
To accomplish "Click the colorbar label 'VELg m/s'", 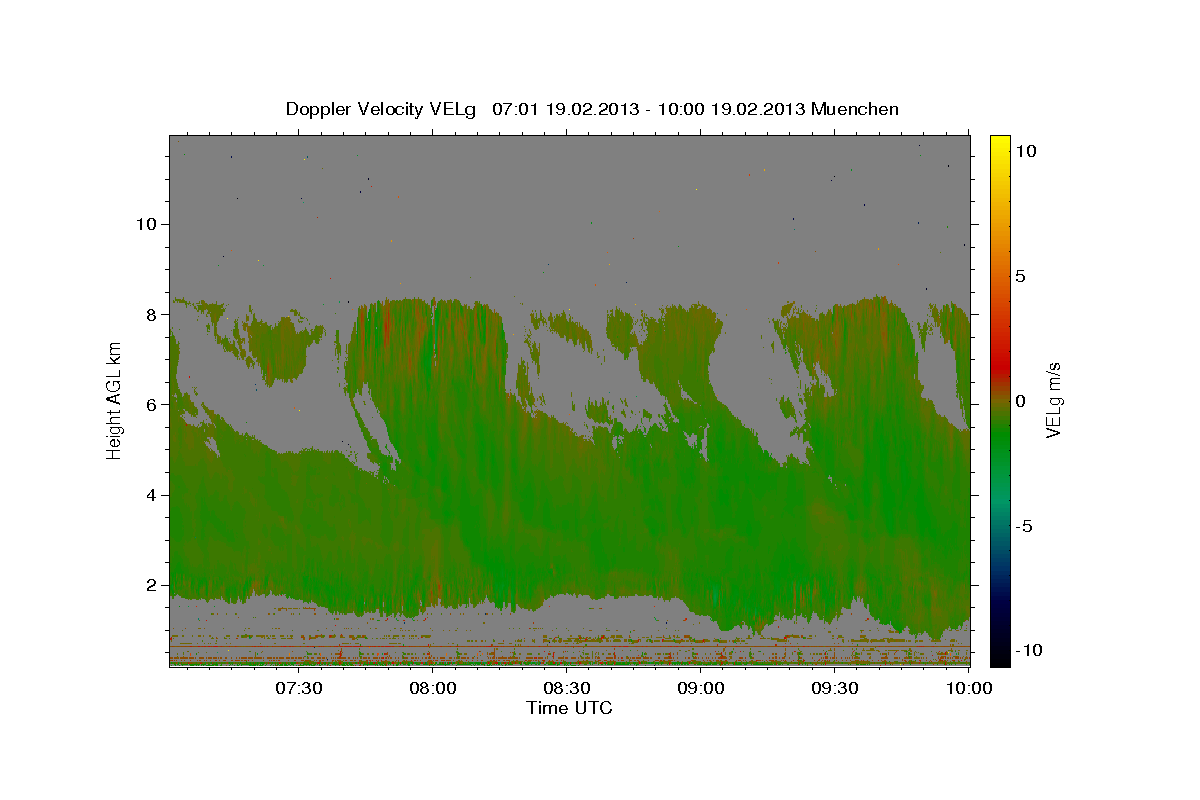I will [x=1053, y=401].
